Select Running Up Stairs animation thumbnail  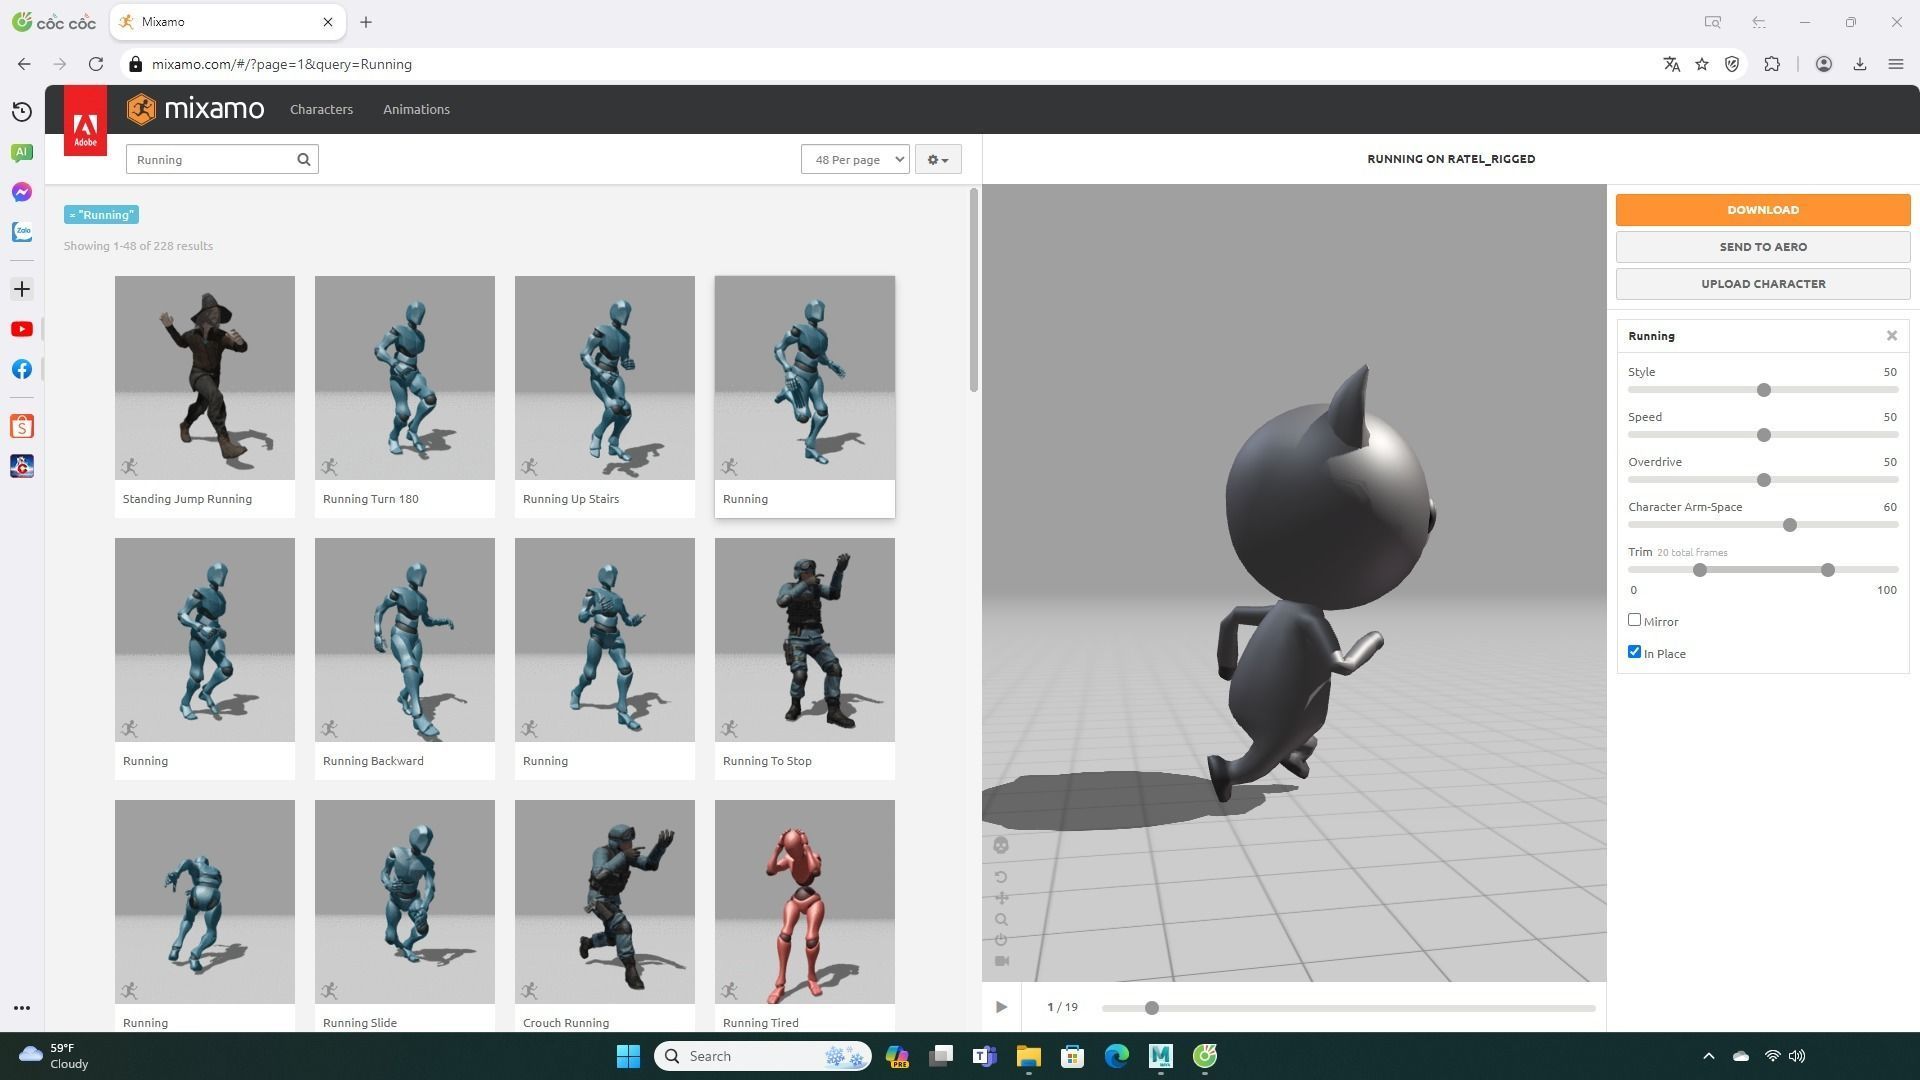point(605,378)
